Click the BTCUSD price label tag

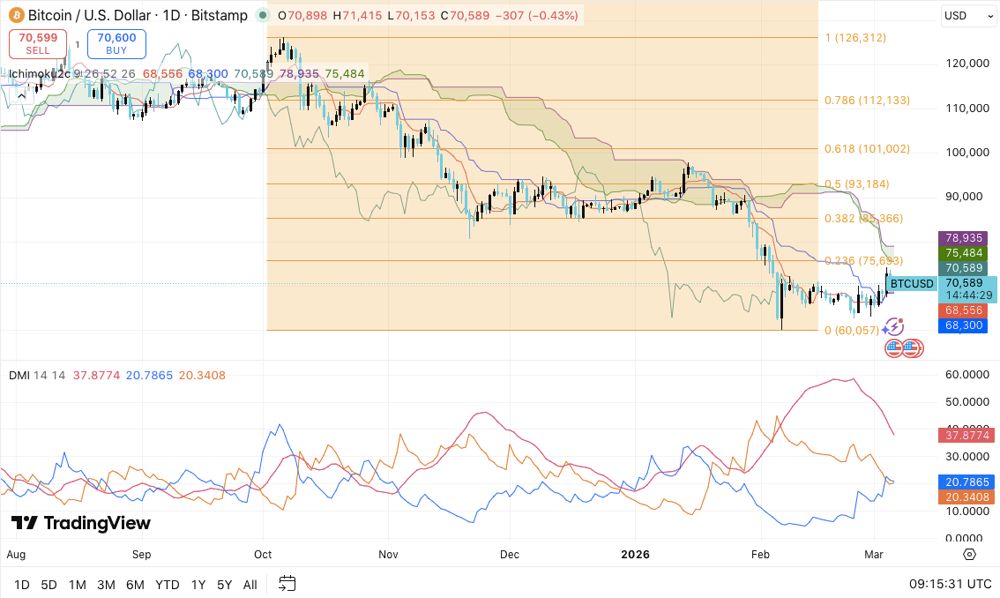coord(911,284)
